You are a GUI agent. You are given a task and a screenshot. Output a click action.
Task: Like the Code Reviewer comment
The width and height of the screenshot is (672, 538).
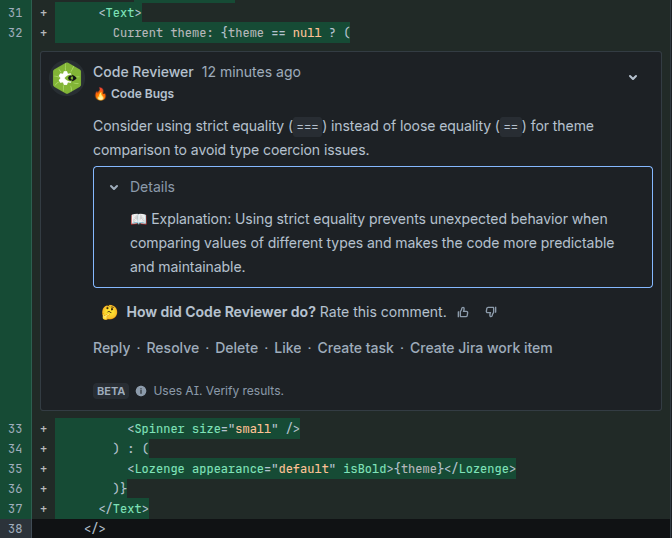(287, 348)
